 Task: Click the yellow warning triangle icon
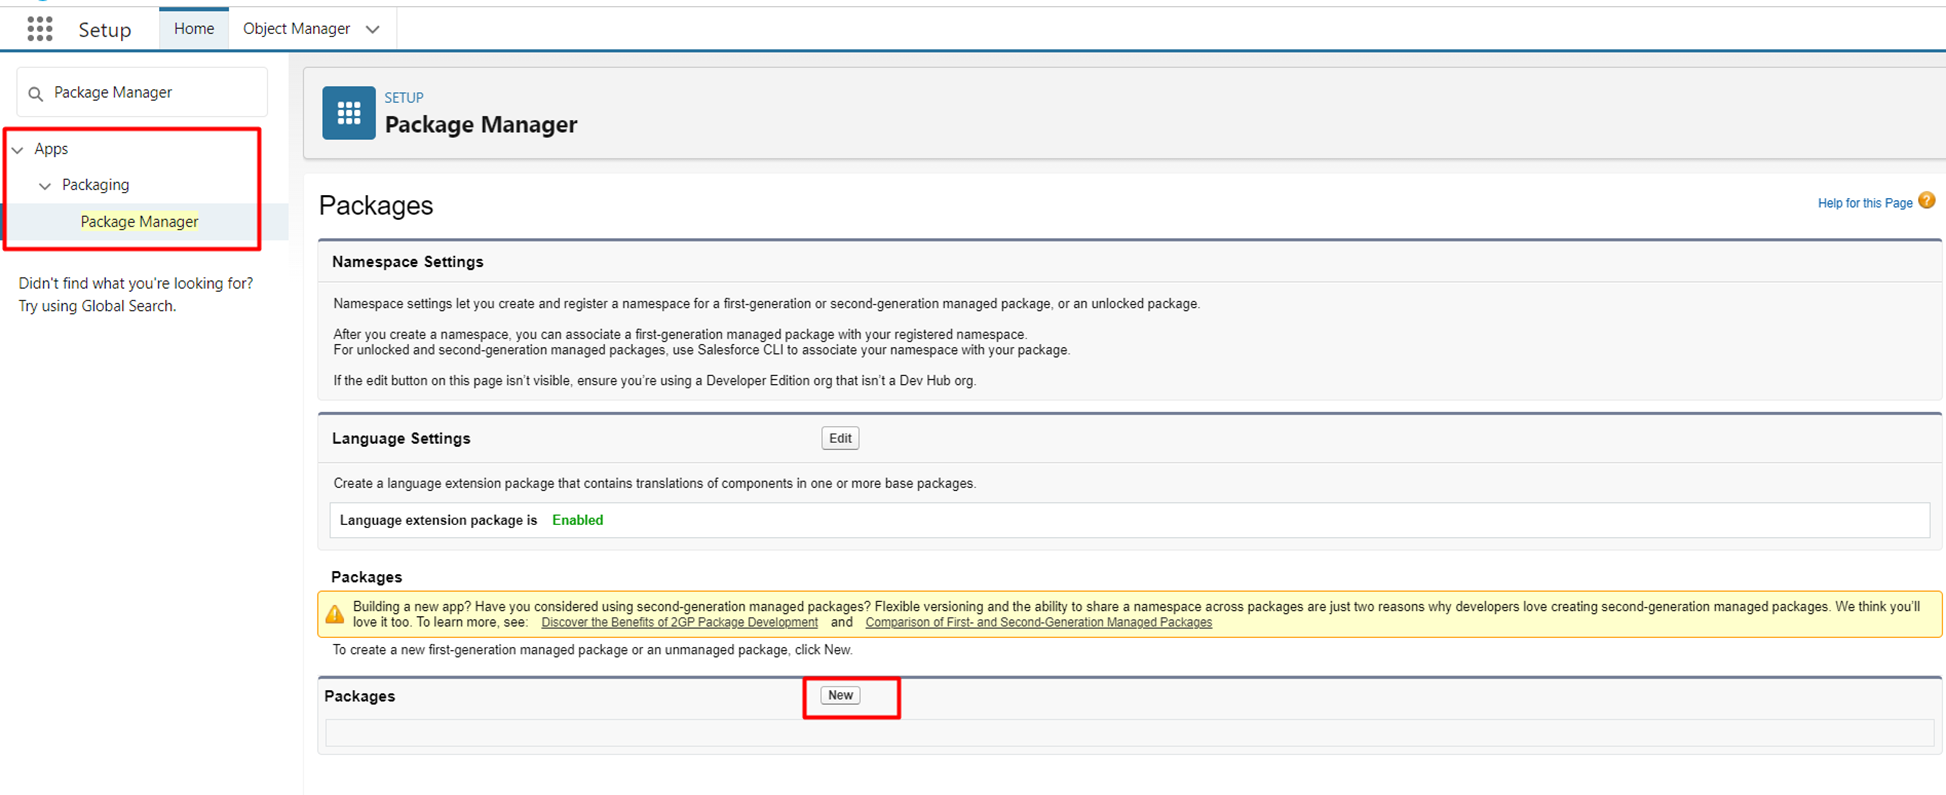tap(335, 614)
